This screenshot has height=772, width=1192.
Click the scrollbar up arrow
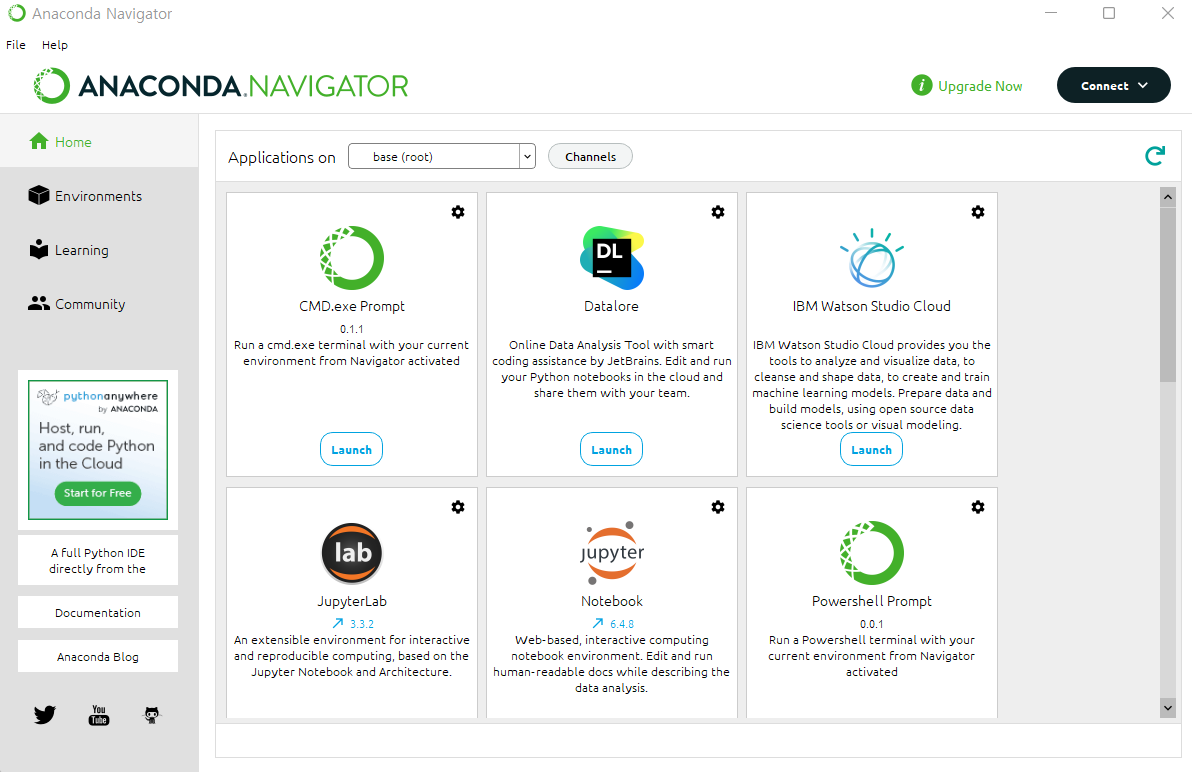click(x=1168, y=197)
